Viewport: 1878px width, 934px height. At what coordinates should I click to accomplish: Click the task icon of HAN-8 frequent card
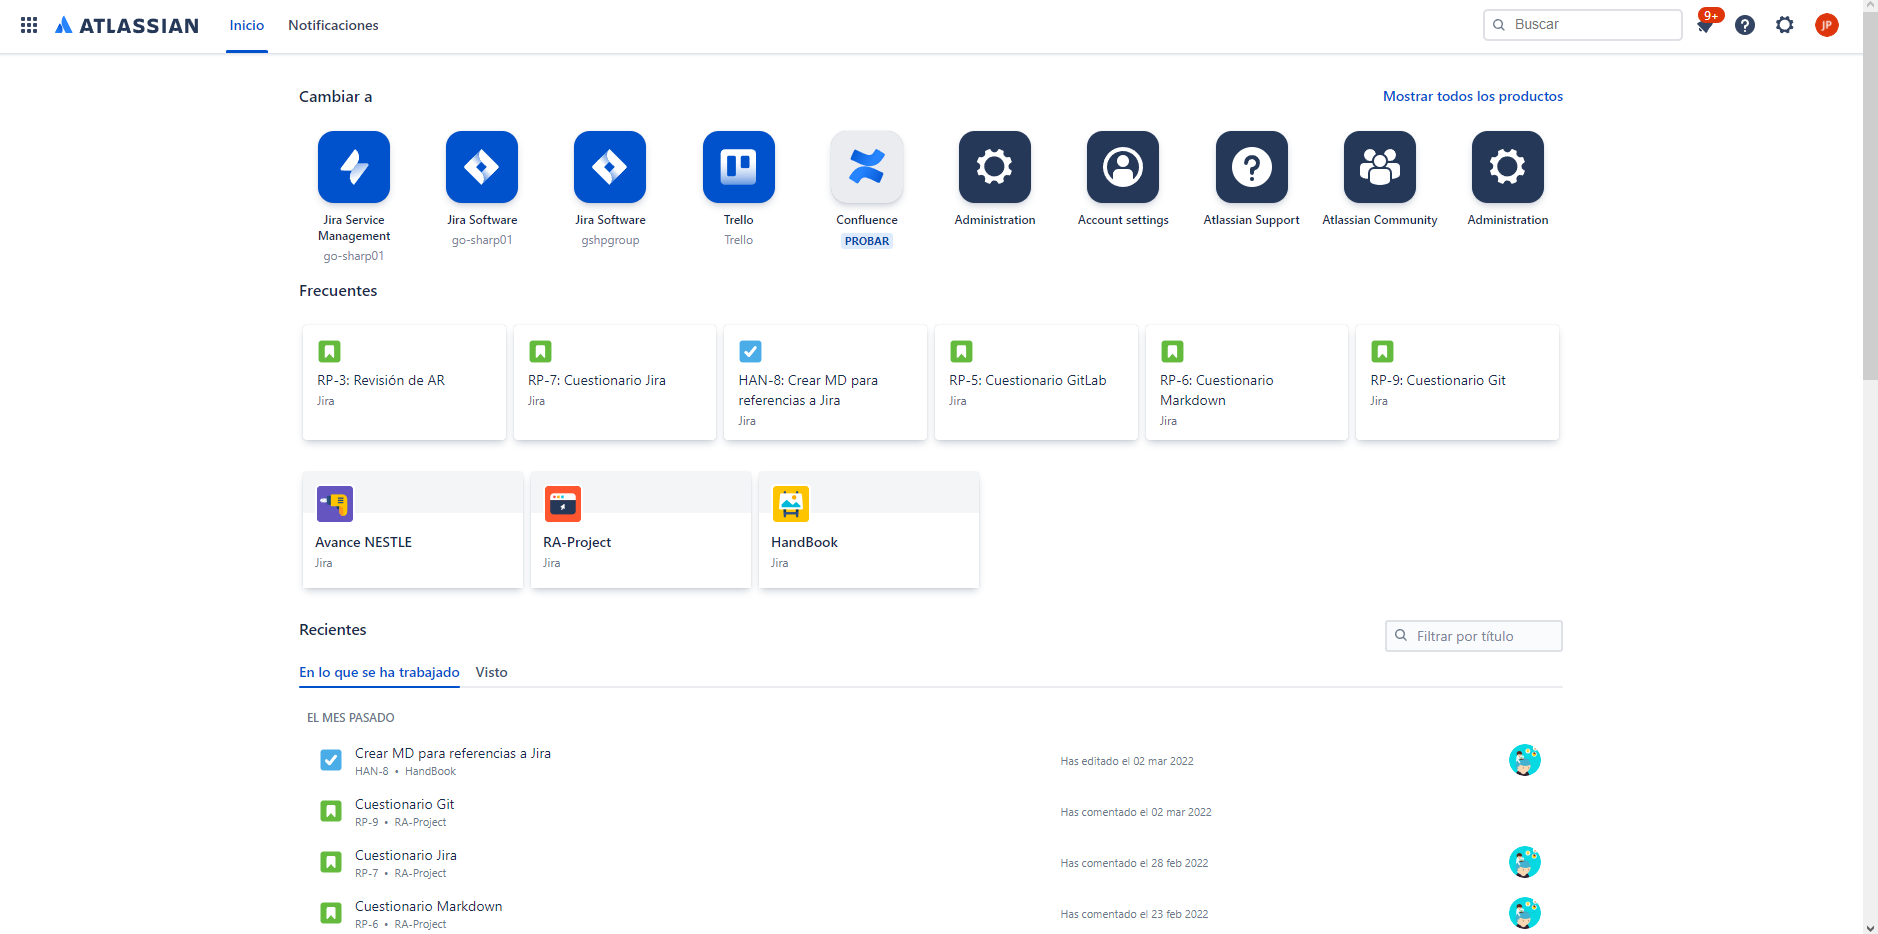click(x=750, y=351)
